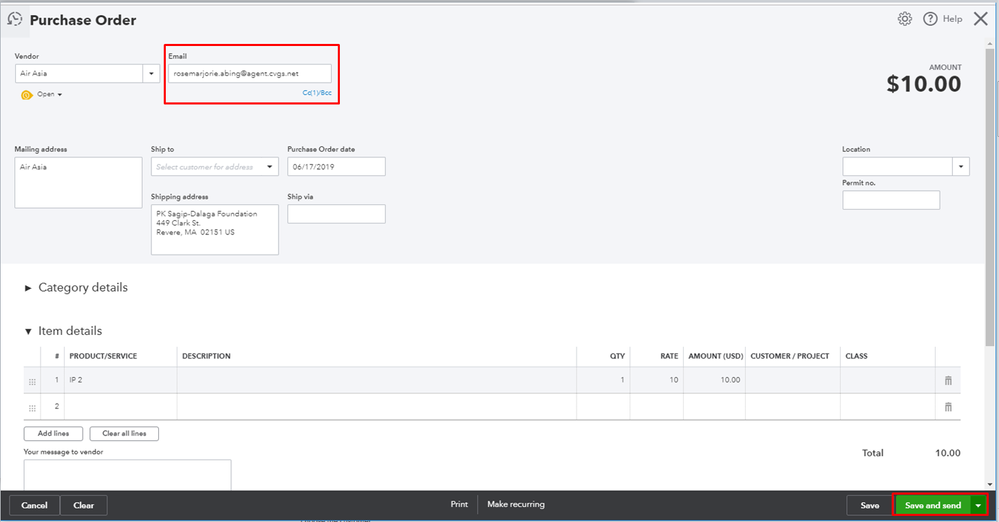This screenshot has height=522, width=999.
Task: Click the QTY cell in line 1
Action: click(603, 380)
